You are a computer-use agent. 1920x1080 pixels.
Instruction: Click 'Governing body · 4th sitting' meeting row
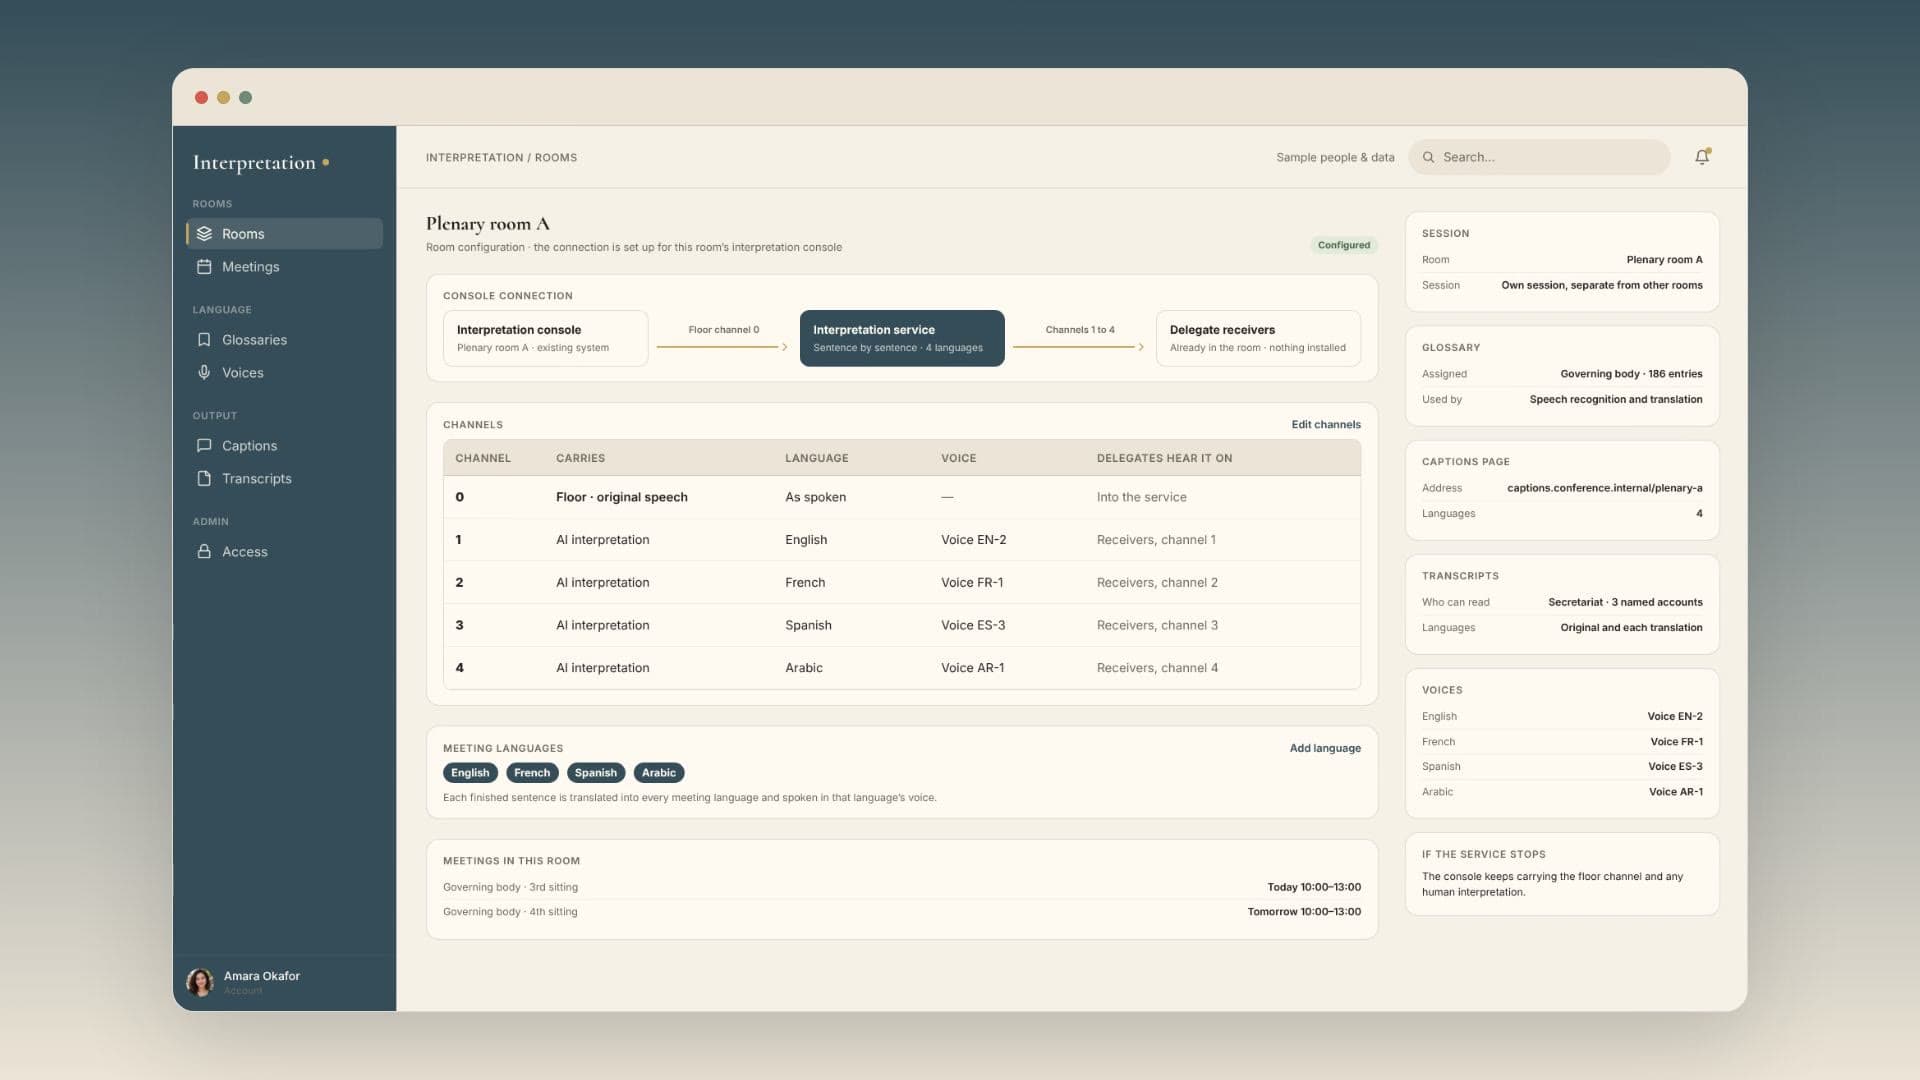point(902,912)
